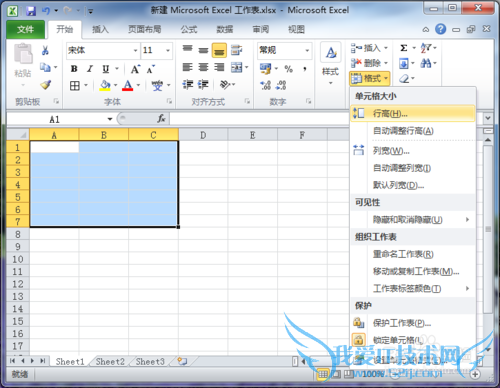Insert a new worksheet tab
This screenshot has width=500, height=388.
click(182, 361)
